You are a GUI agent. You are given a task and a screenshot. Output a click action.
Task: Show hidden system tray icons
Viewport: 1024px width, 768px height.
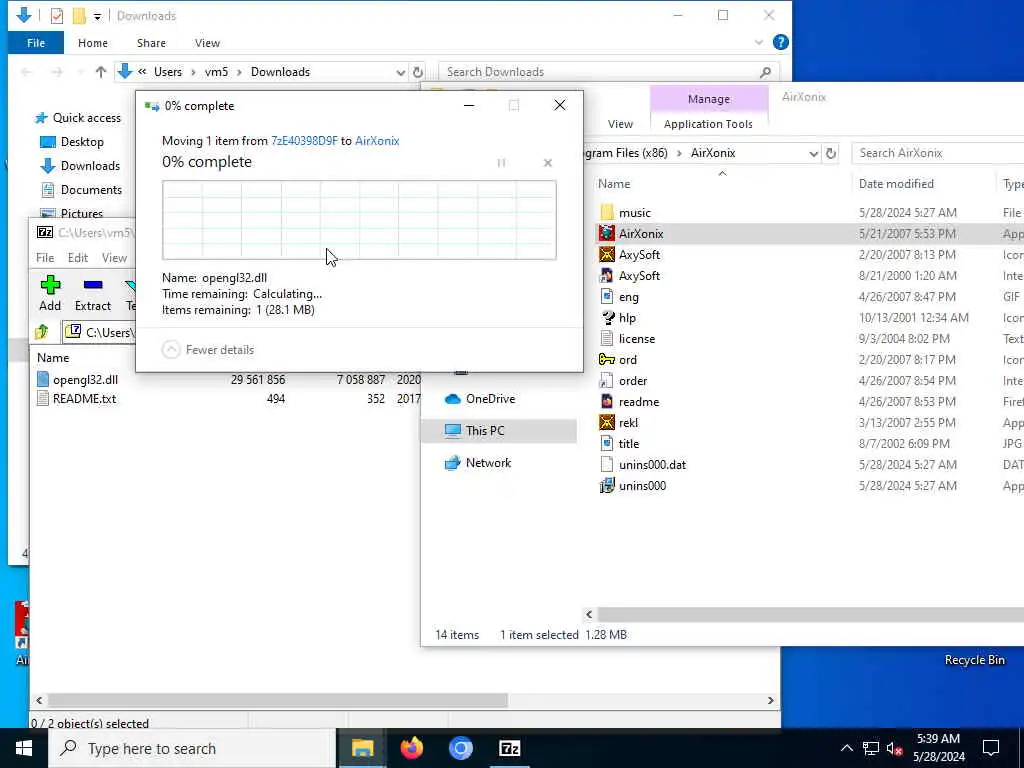click(x=846, y=748)
